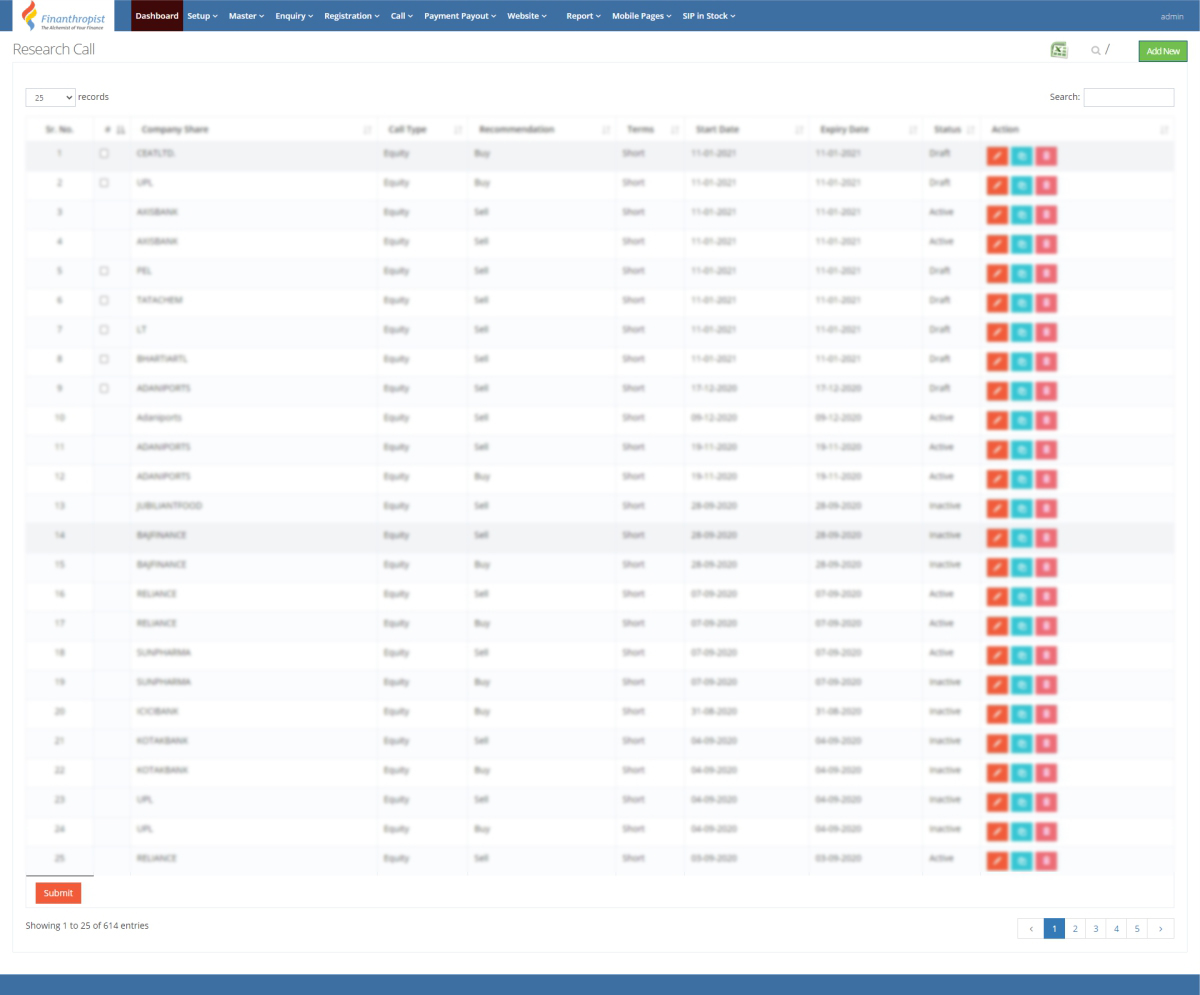
Task: Open the SIP in Stock menu
Action: 709,16
